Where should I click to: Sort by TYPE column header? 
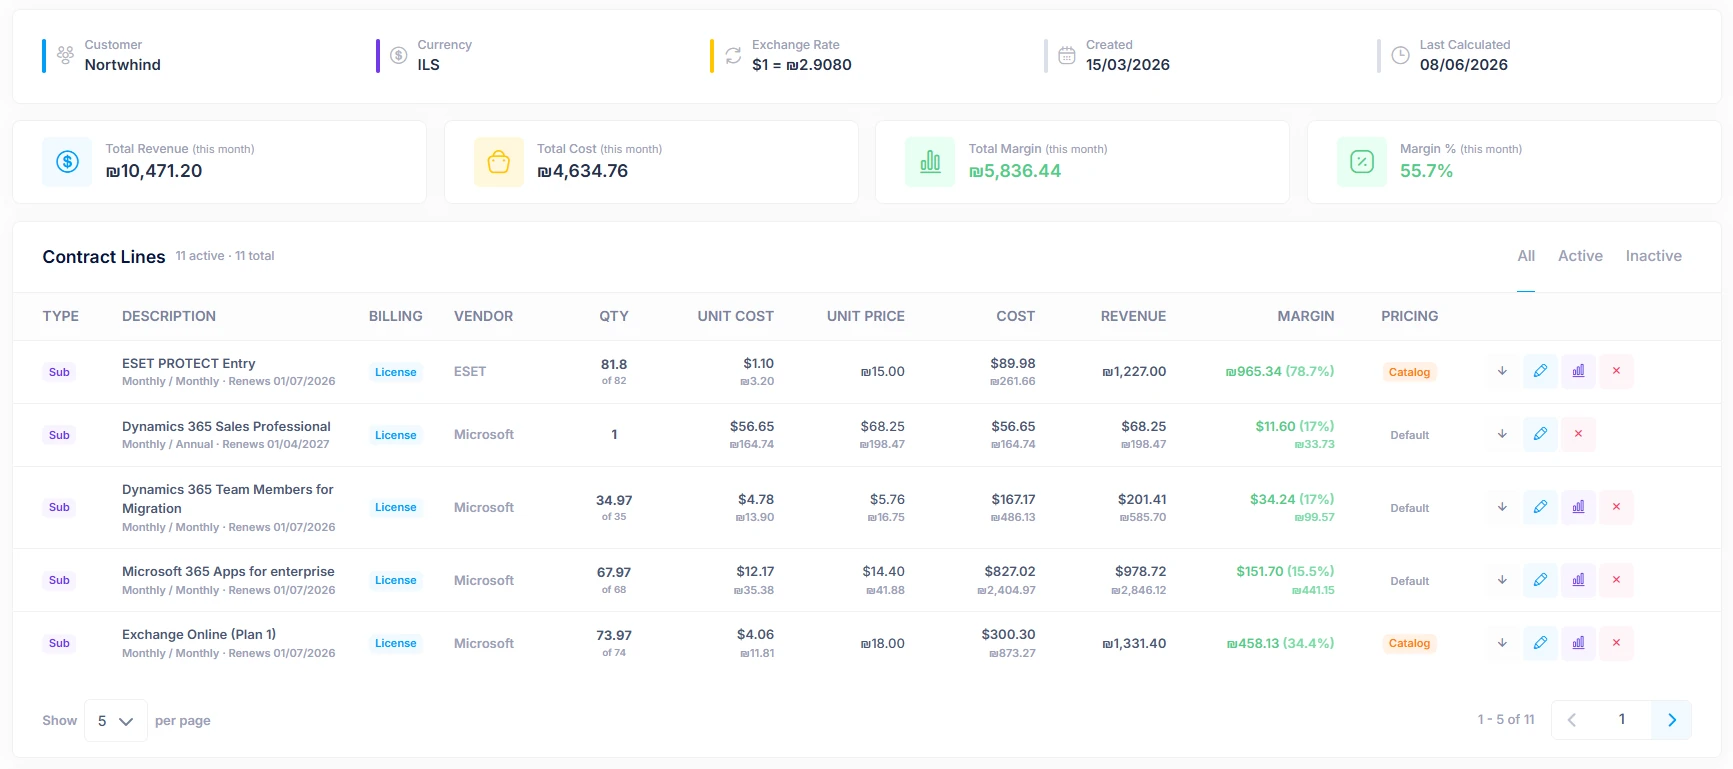click(x=61, y=316)
